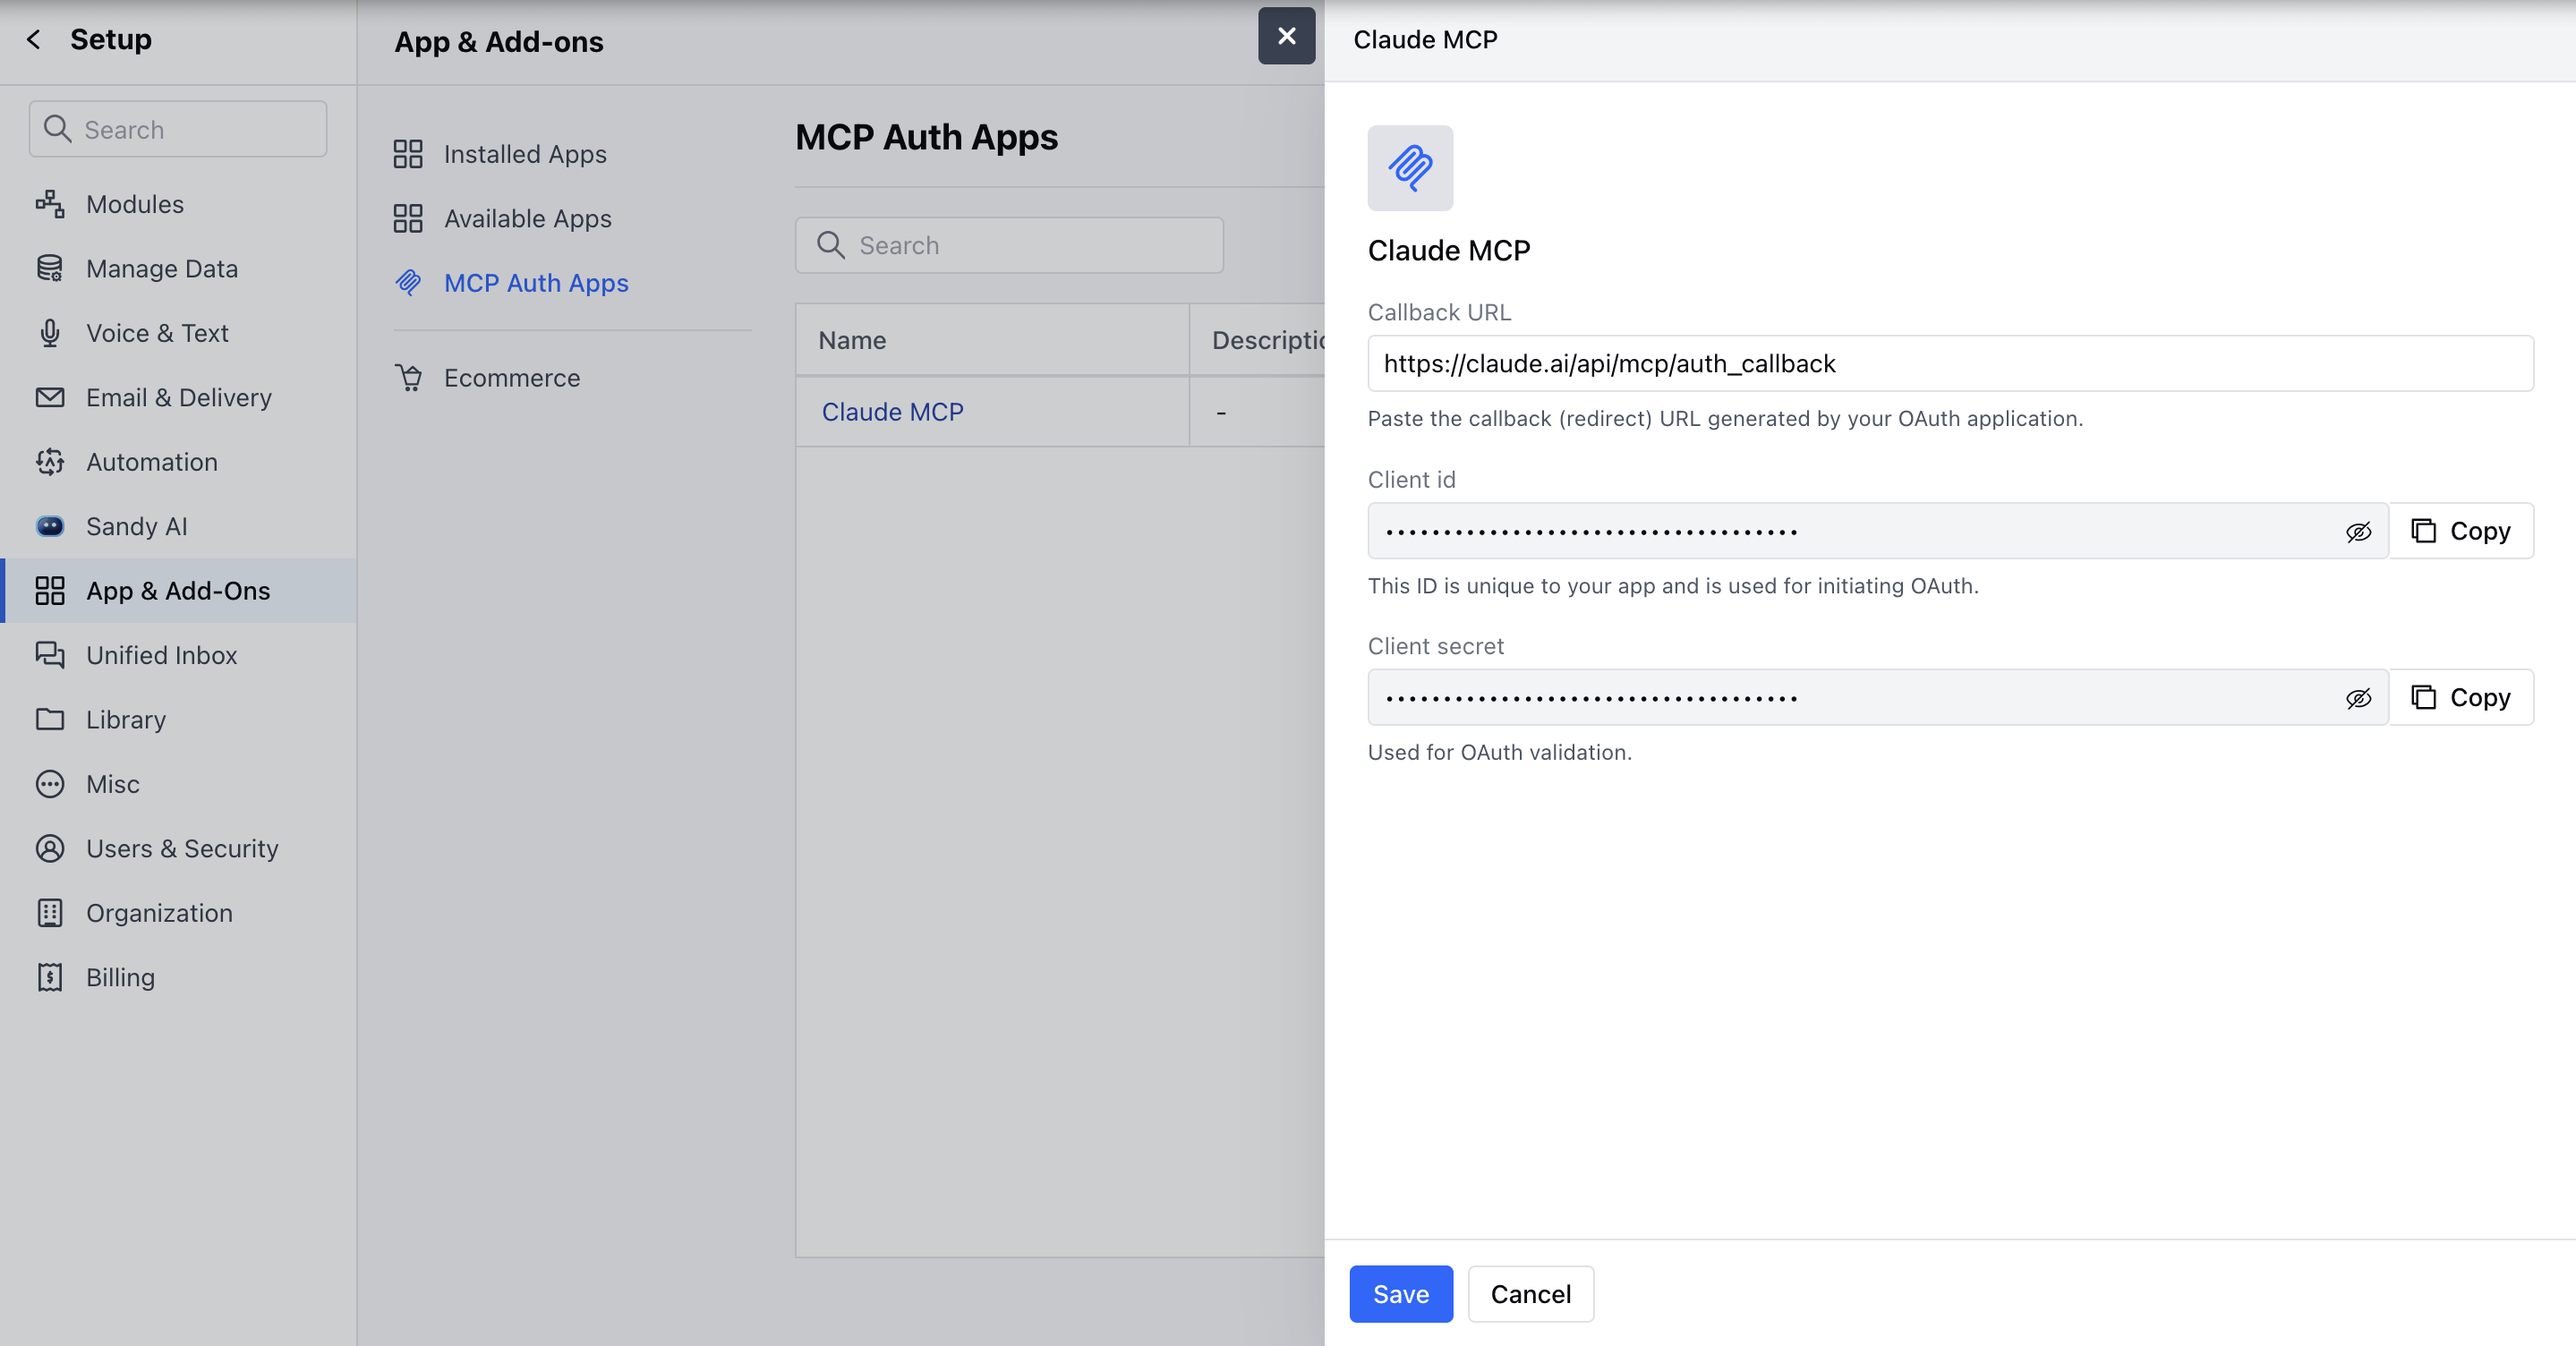Click the App & Add-Ons grid icon
Screen dimensions: 2576x1346
pos(50,591)
